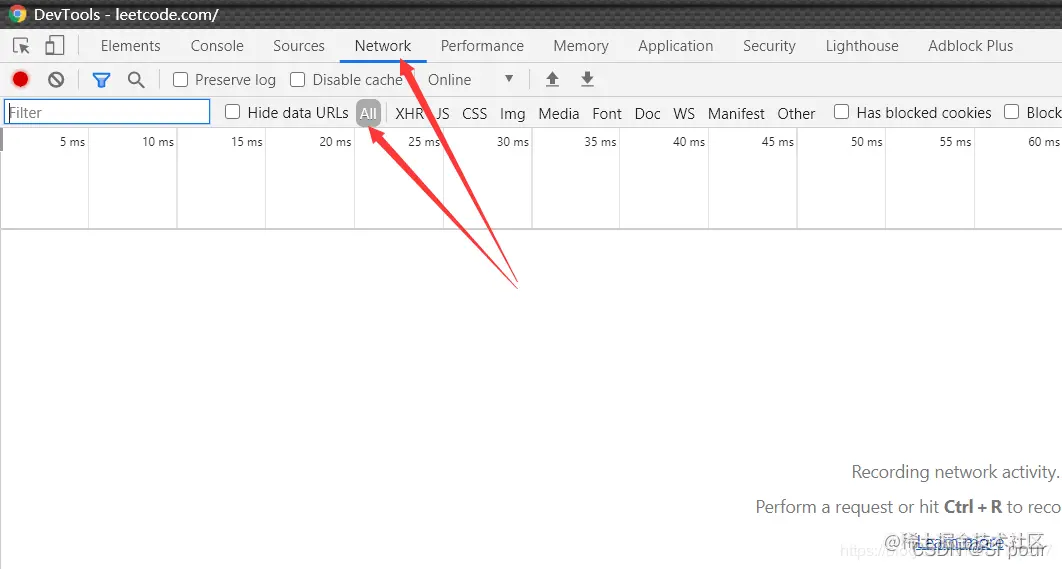Open the Adblock Plus tab

[x=971, y=45]
